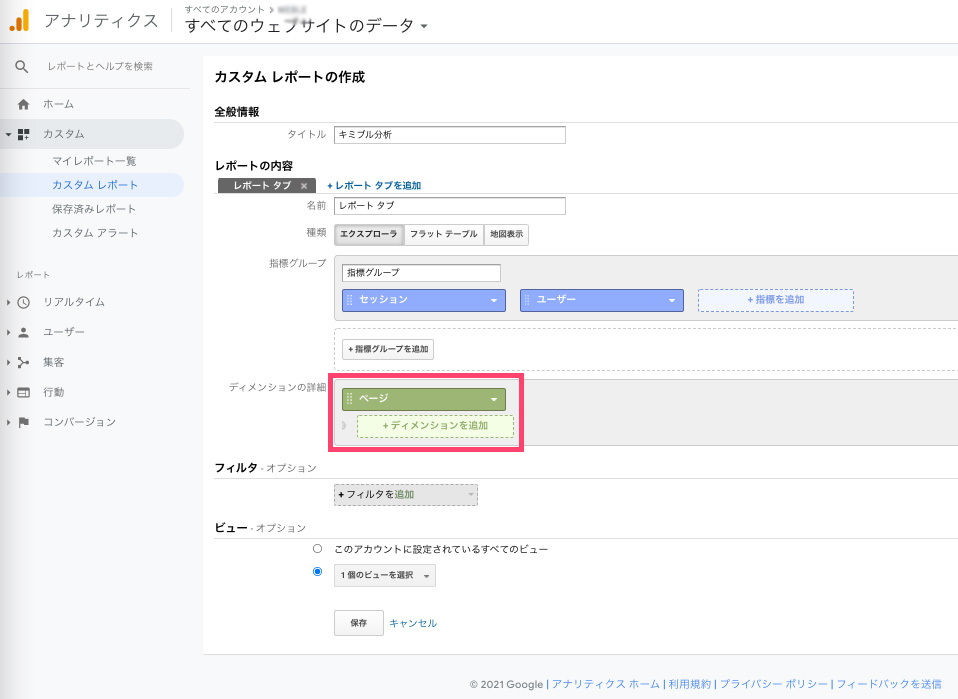The width and height of the screenshot is (958, 699).
Task: Close the レポート タブ with its x icon
Action: pos(304,186)
